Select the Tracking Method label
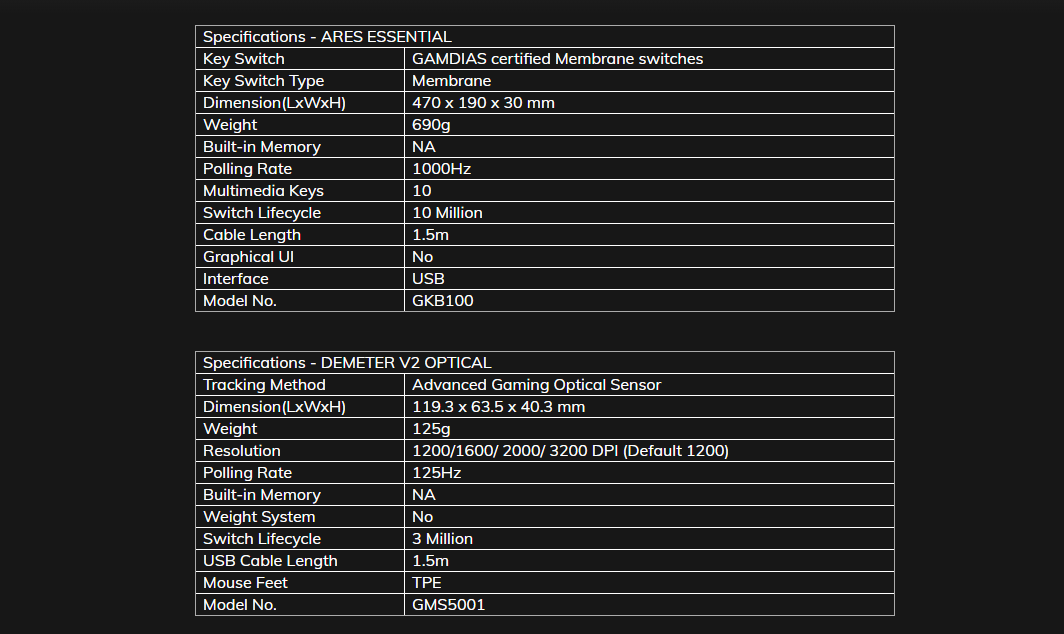 pyautogui.click(x=264, y=385)
